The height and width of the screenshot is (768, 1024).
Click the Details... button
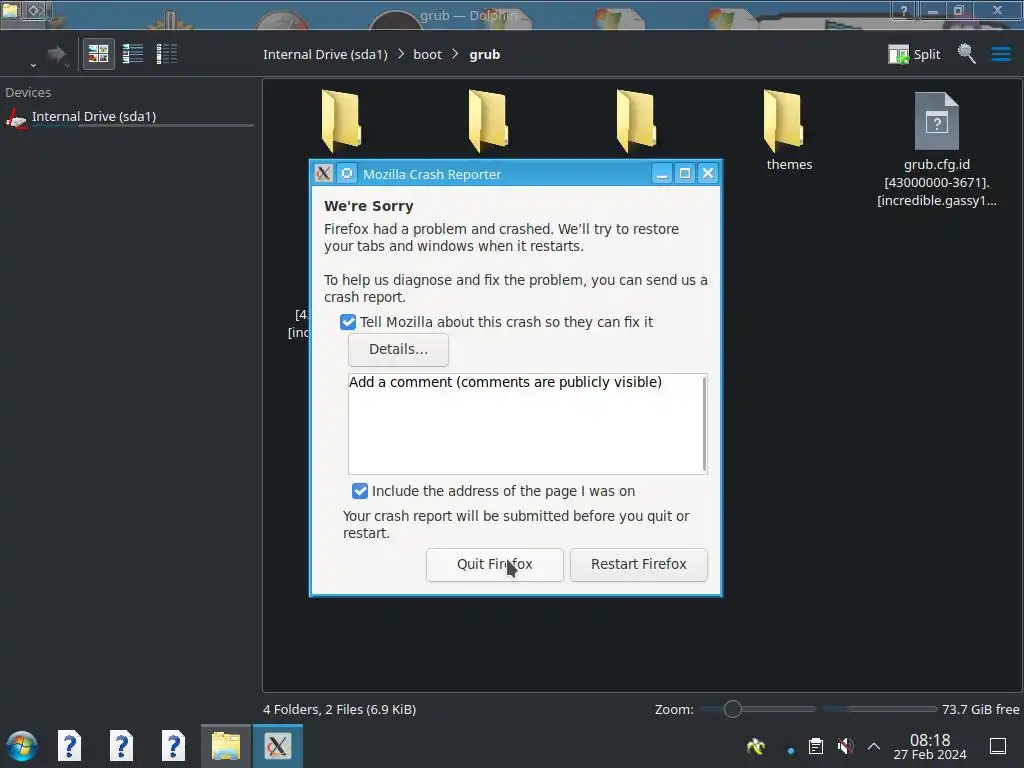click(x=398, y=349)
